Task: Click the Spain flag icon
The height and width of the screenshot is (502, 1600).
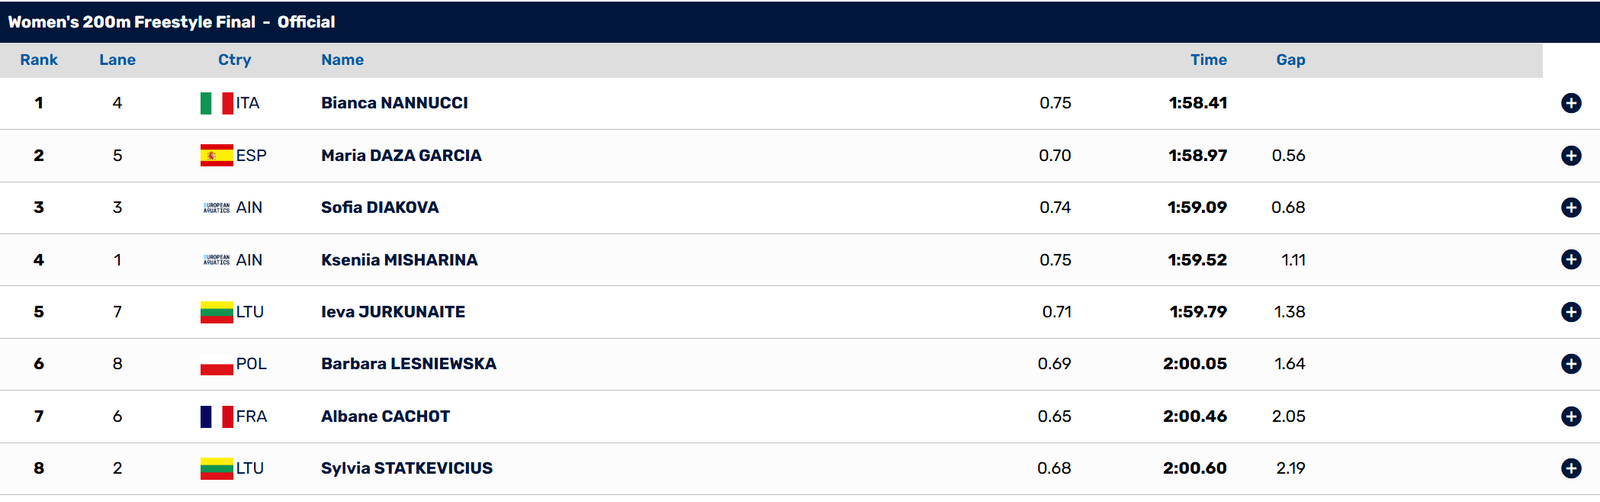Action: point(217,155)
